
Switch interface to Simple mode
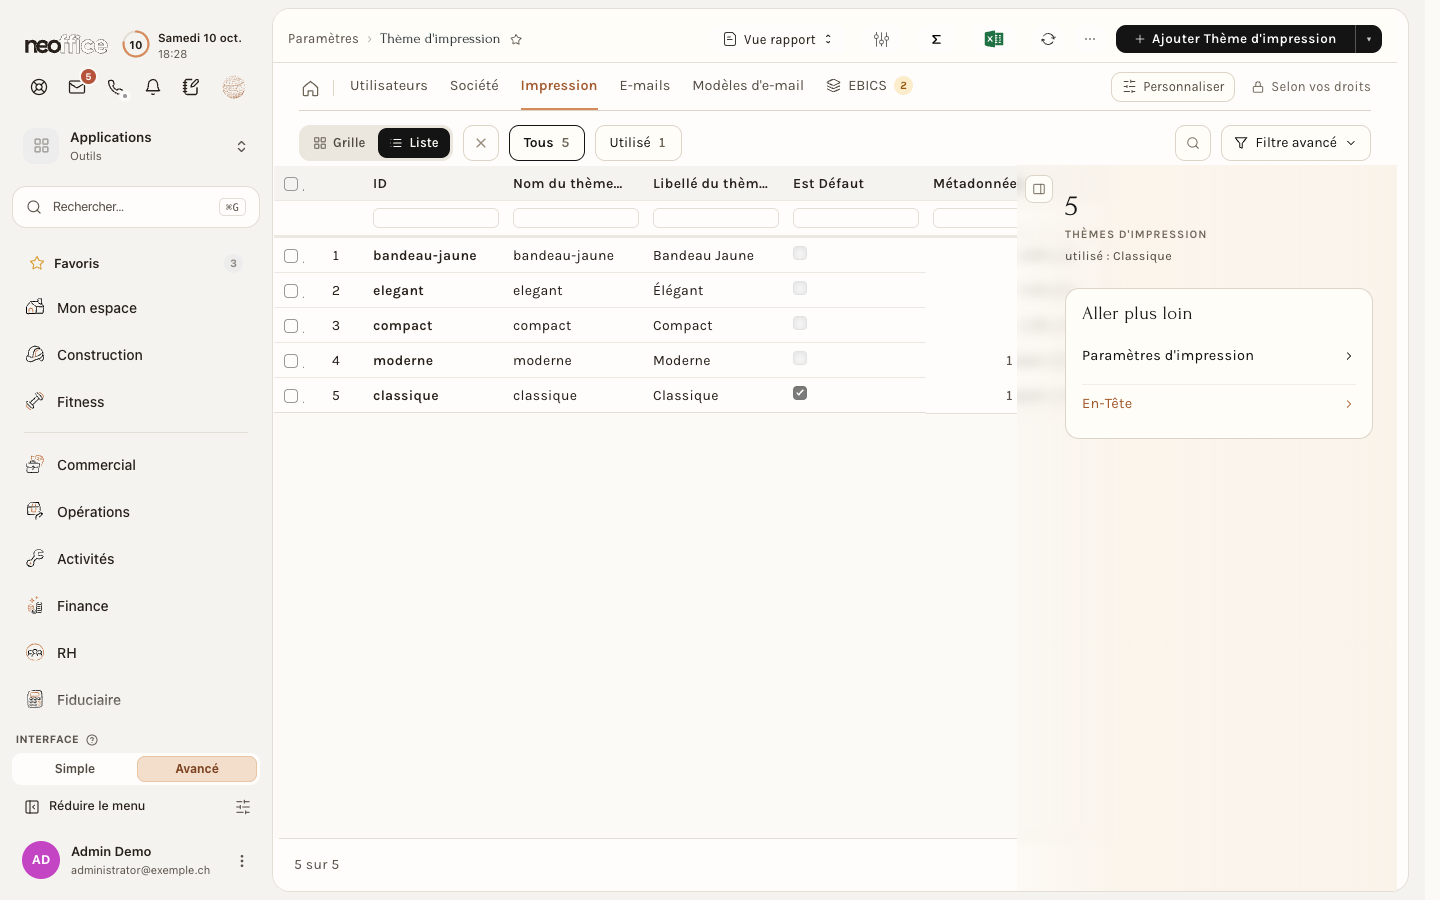(x=75, y=769)
